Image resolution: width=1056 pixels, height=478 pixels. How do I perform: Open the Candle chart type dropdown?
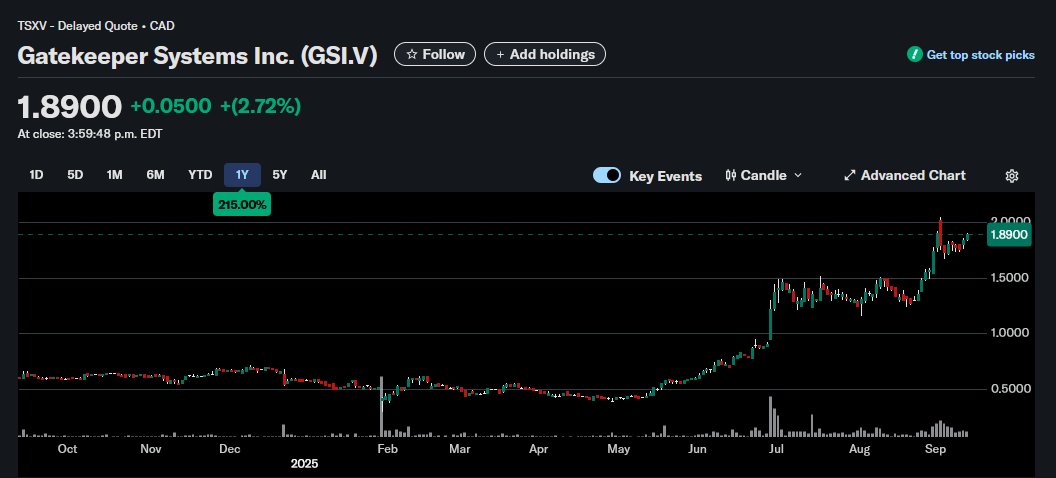[764, 175]
